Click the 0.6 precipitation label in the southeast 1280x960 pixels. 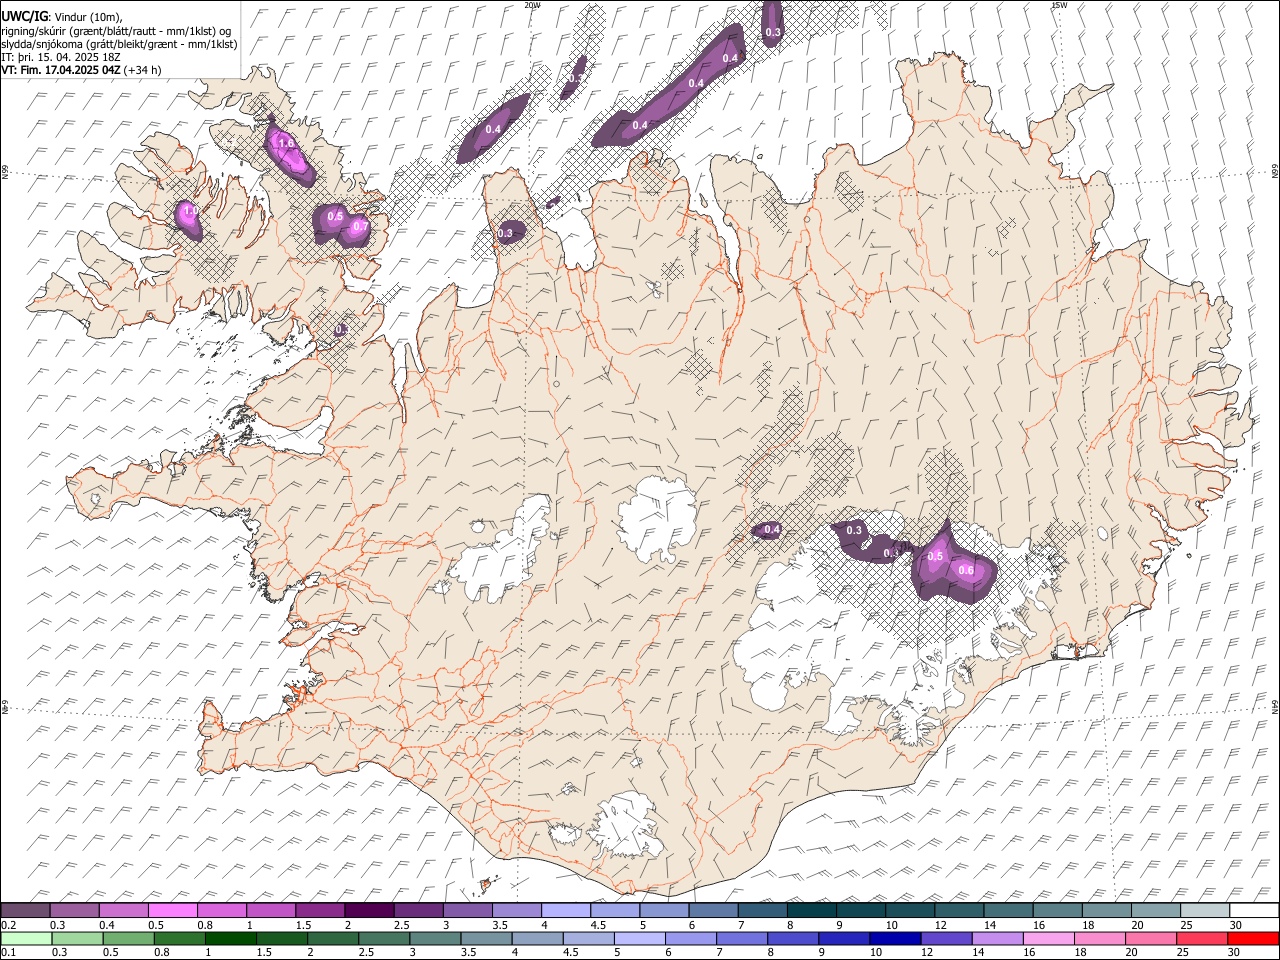click(x=966, y=570)
